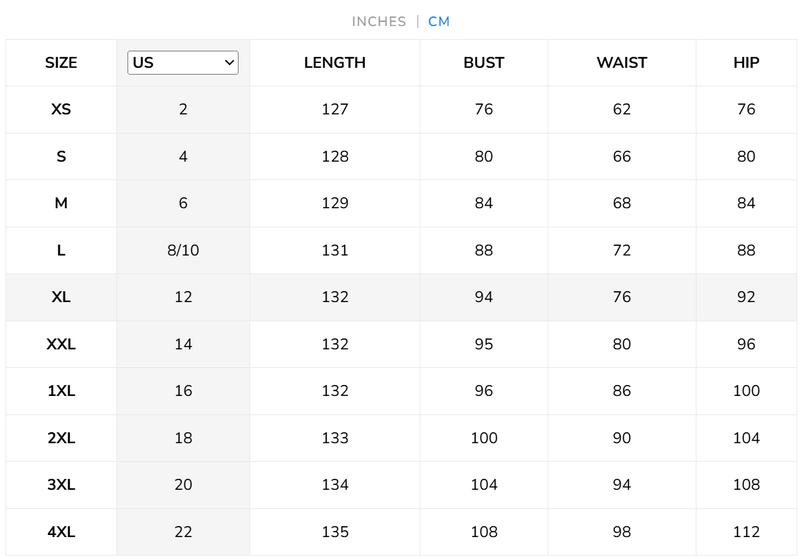800x559 pixels.
Task: Click the SIZE column header
Action: [61, 63]
